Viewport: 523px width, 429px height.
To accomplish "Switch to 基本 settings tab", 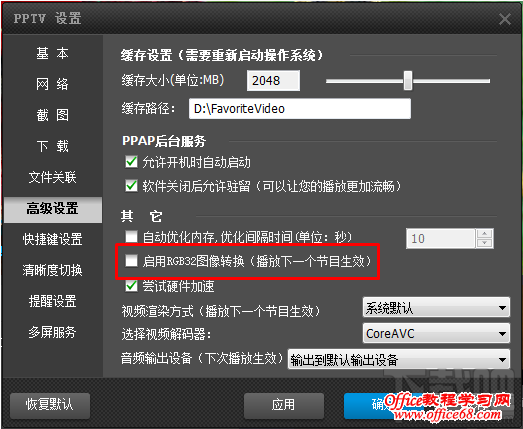I will click(x=53, y=53).
